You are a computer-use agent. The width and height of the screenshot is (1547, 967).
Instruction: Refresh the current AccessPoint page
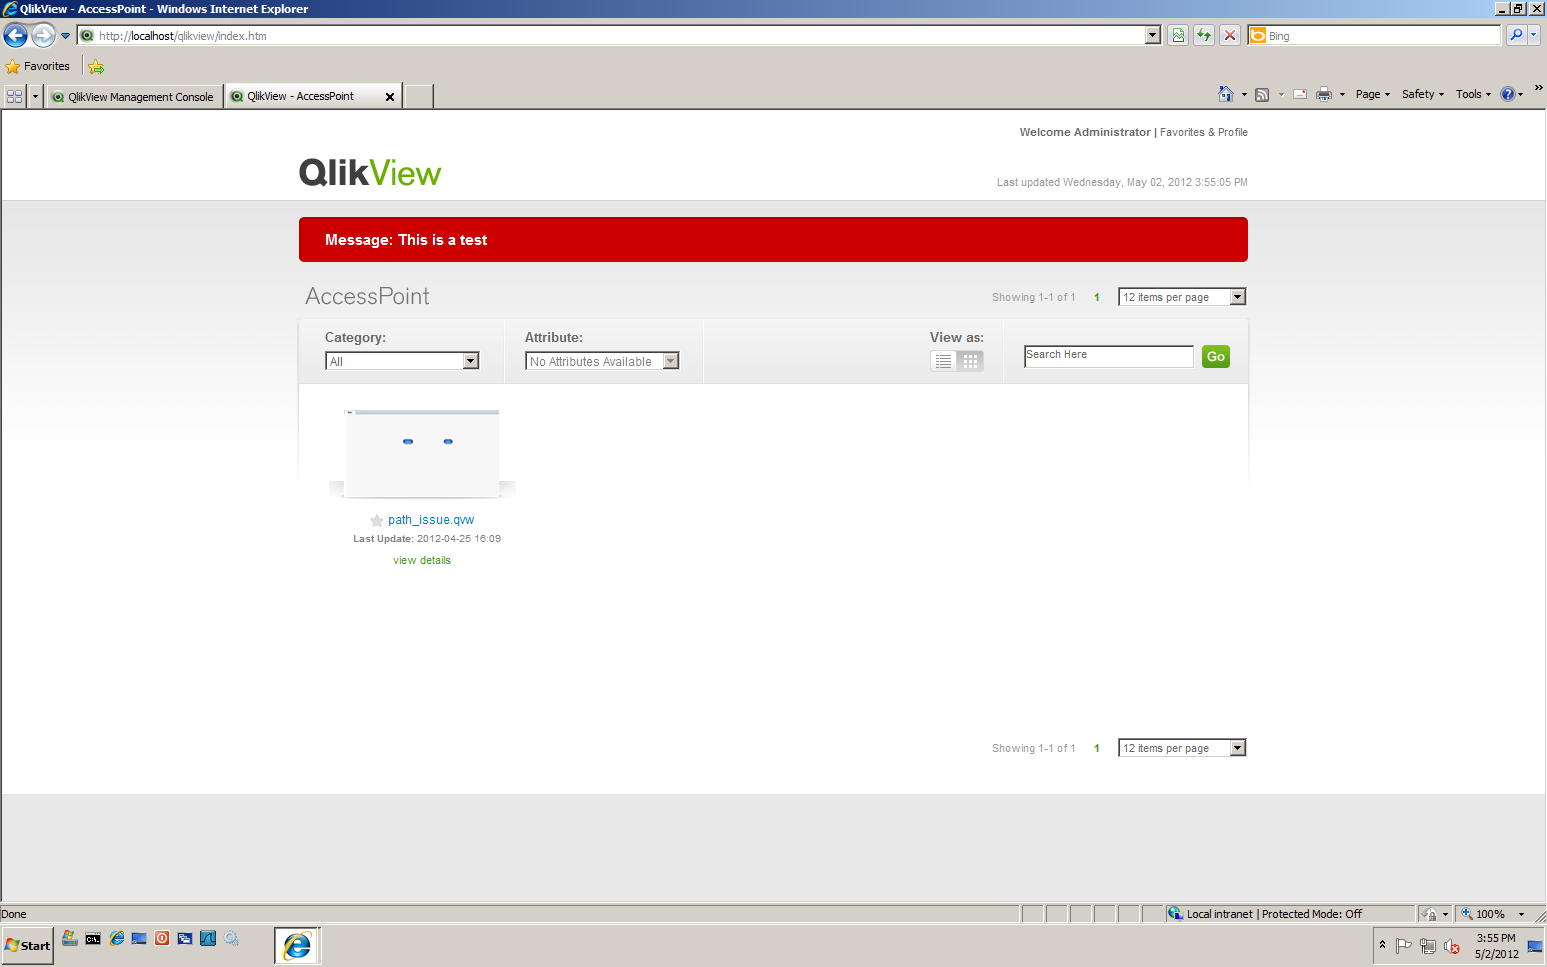[1203, 35]
